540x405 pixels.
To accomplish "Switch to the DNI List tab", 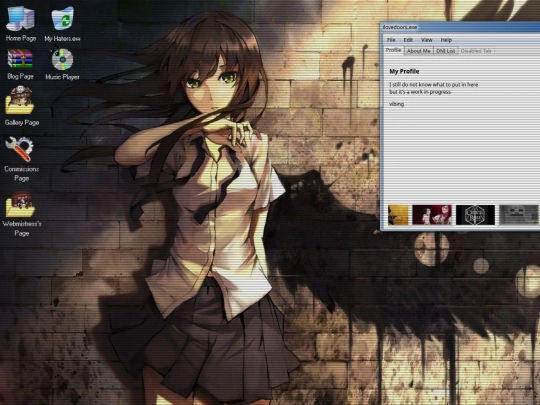I will tap(446, 51).
